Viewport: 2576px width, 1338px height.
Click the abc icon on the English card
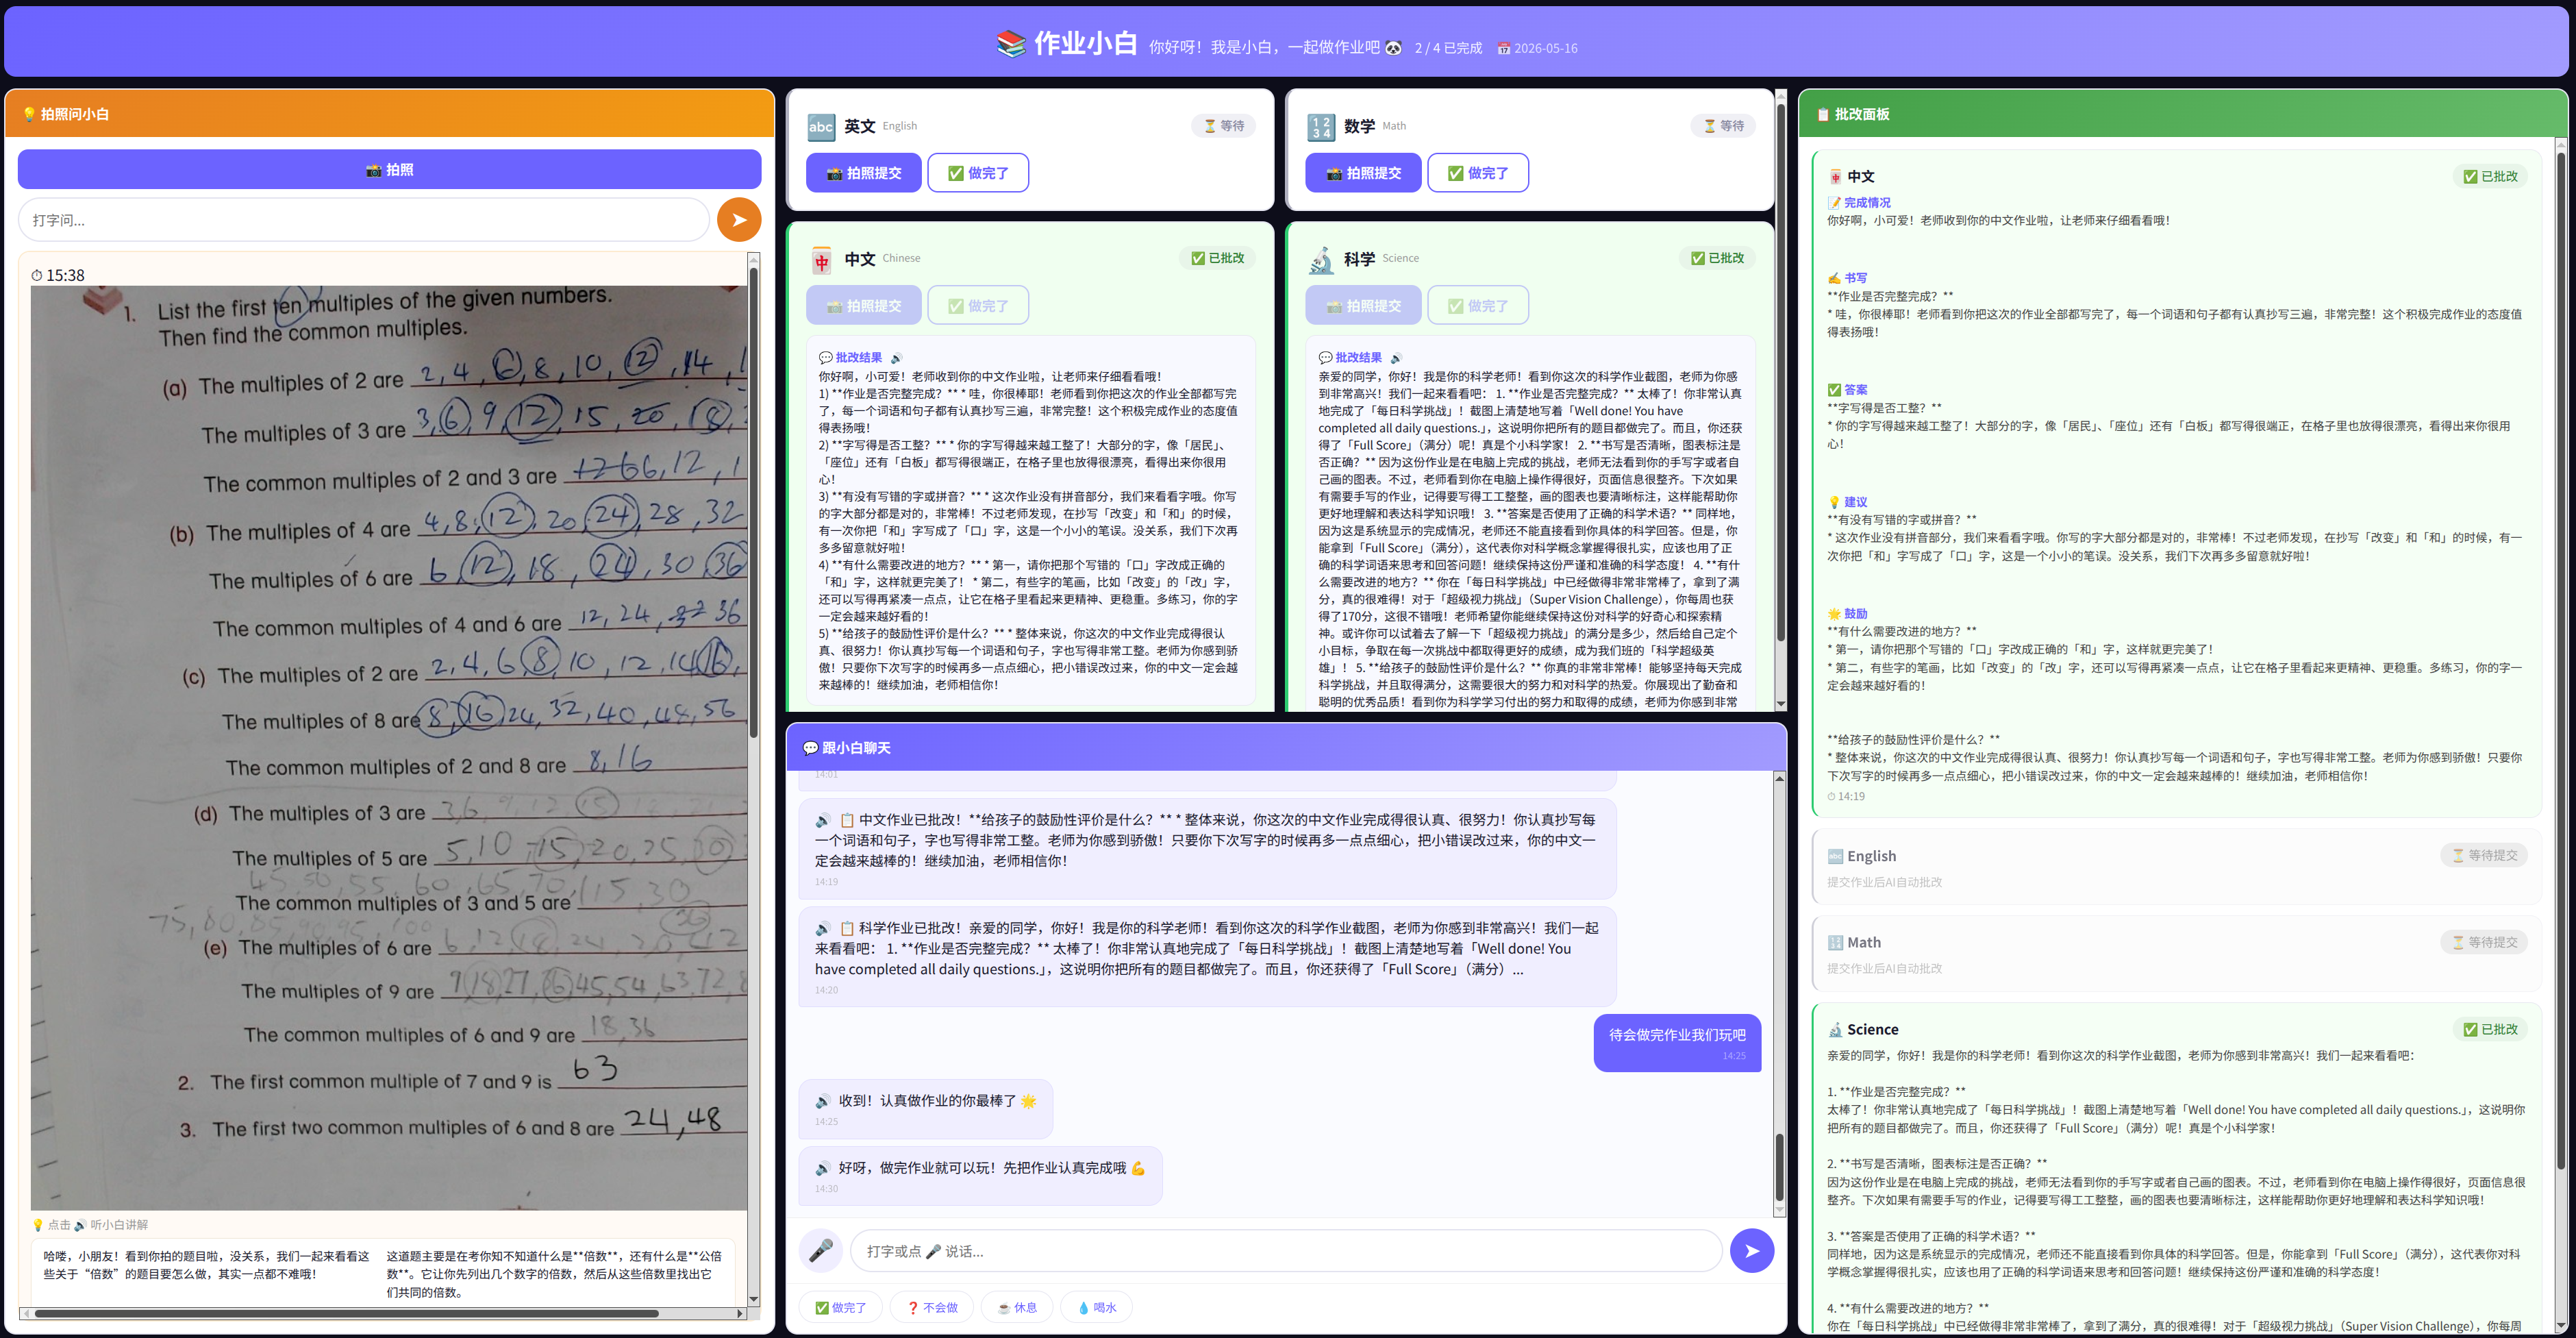tap(821, 127)
